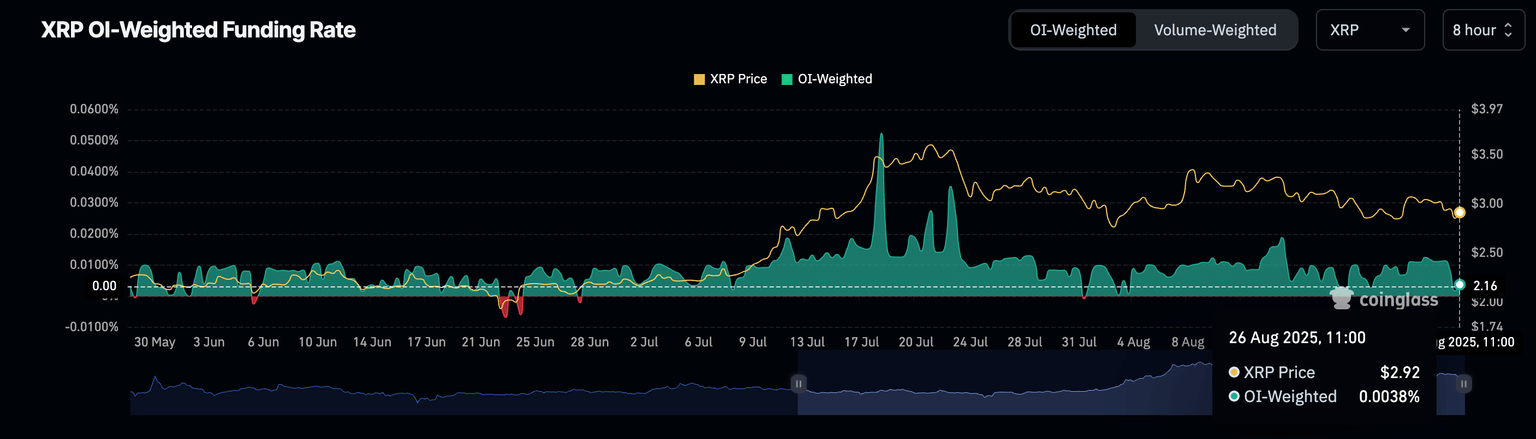Click the green OI-Weighted legend color swatch
This screenshot has width=1536, height=439.
click(x=785, y=79)
